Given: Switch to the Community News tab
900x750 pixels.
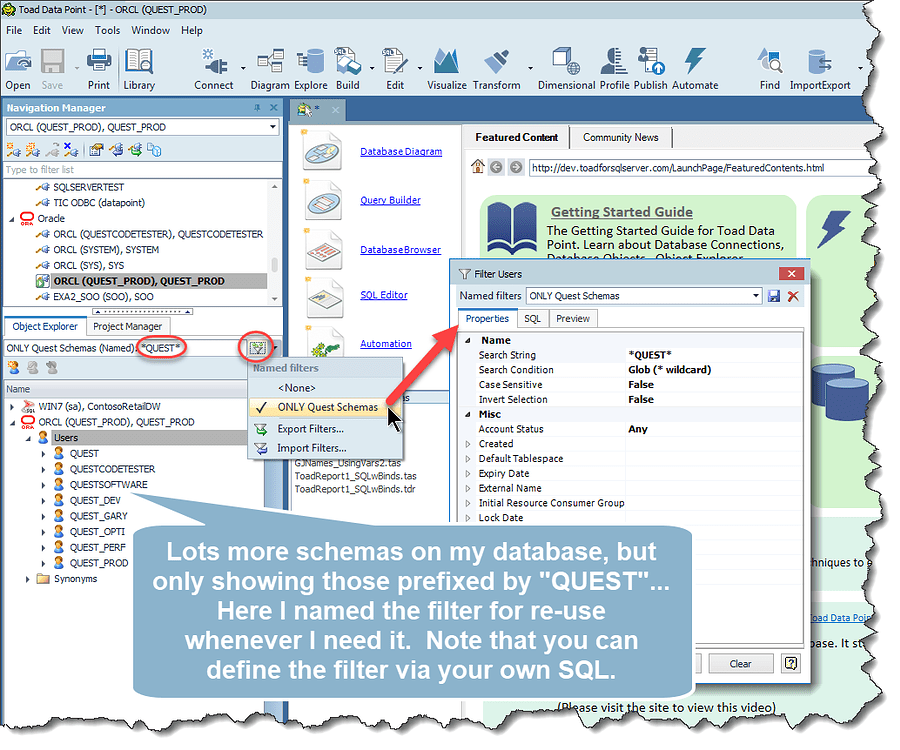Looking at the screenshot, I should (x=620, y=138).
